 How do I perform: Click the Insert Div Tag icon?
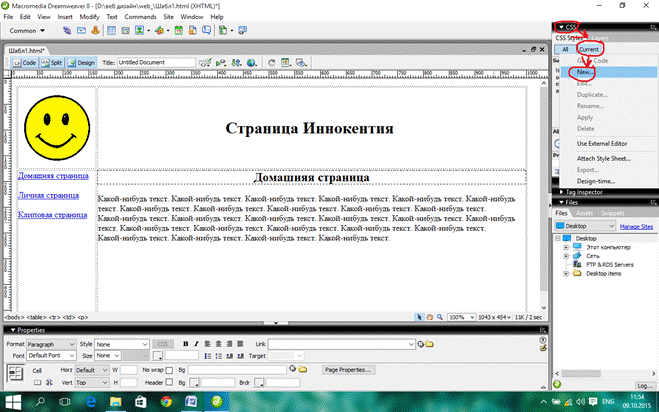click(x=125, y=30)
